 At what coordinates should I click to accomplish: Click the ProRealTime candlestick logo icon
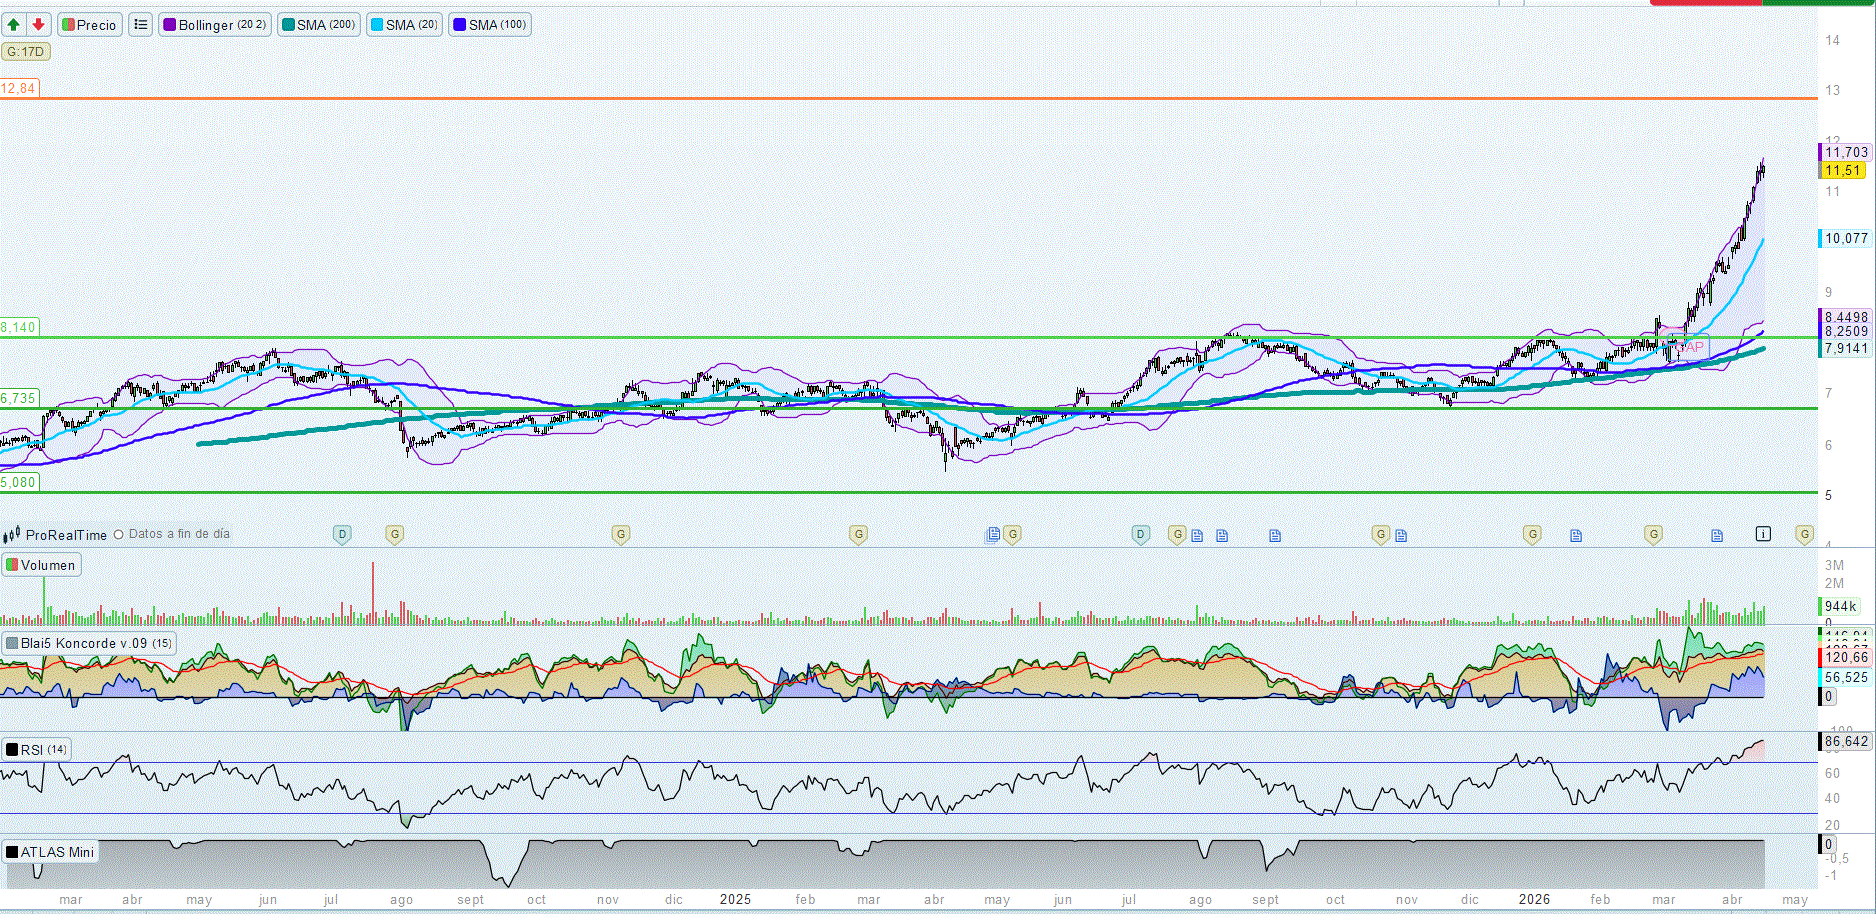(x=12, y=536)
